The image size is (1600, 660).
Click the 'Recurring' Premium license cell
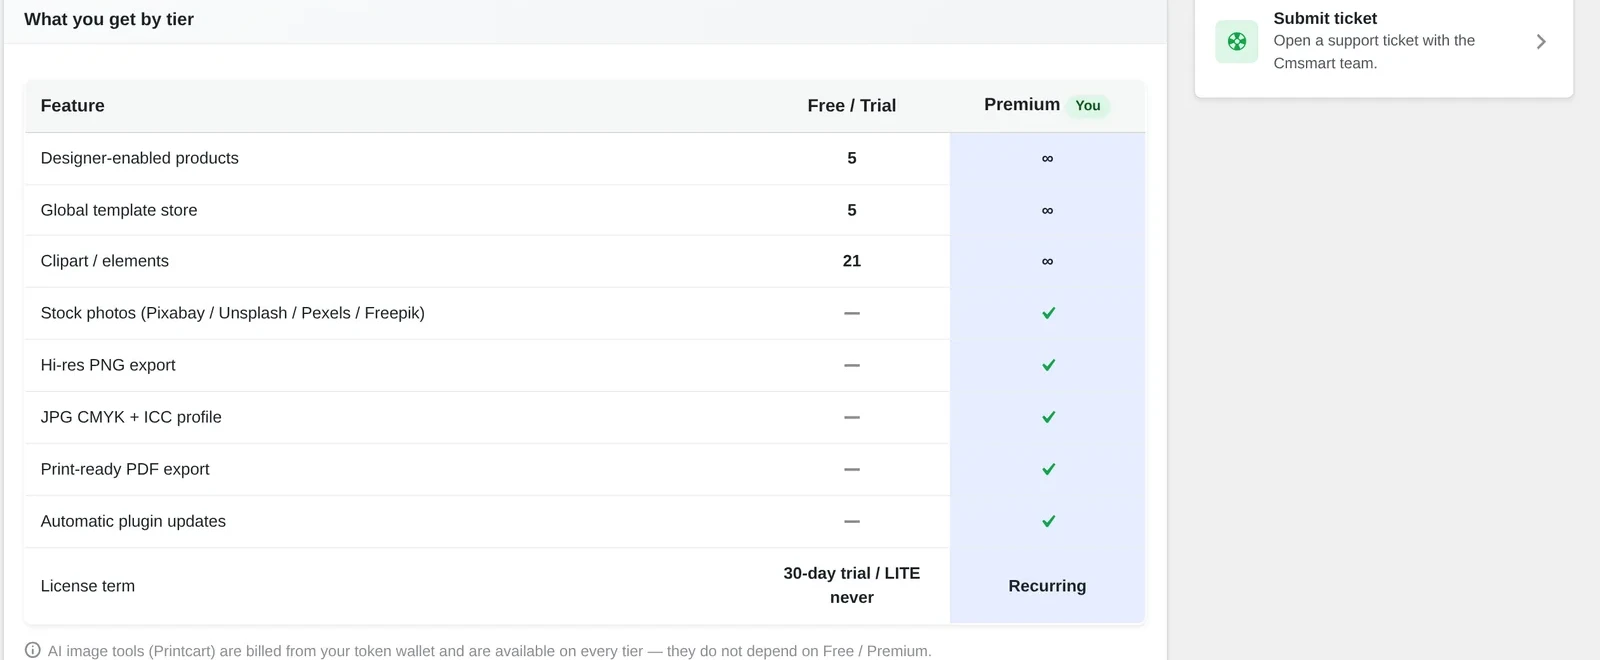1047,586
